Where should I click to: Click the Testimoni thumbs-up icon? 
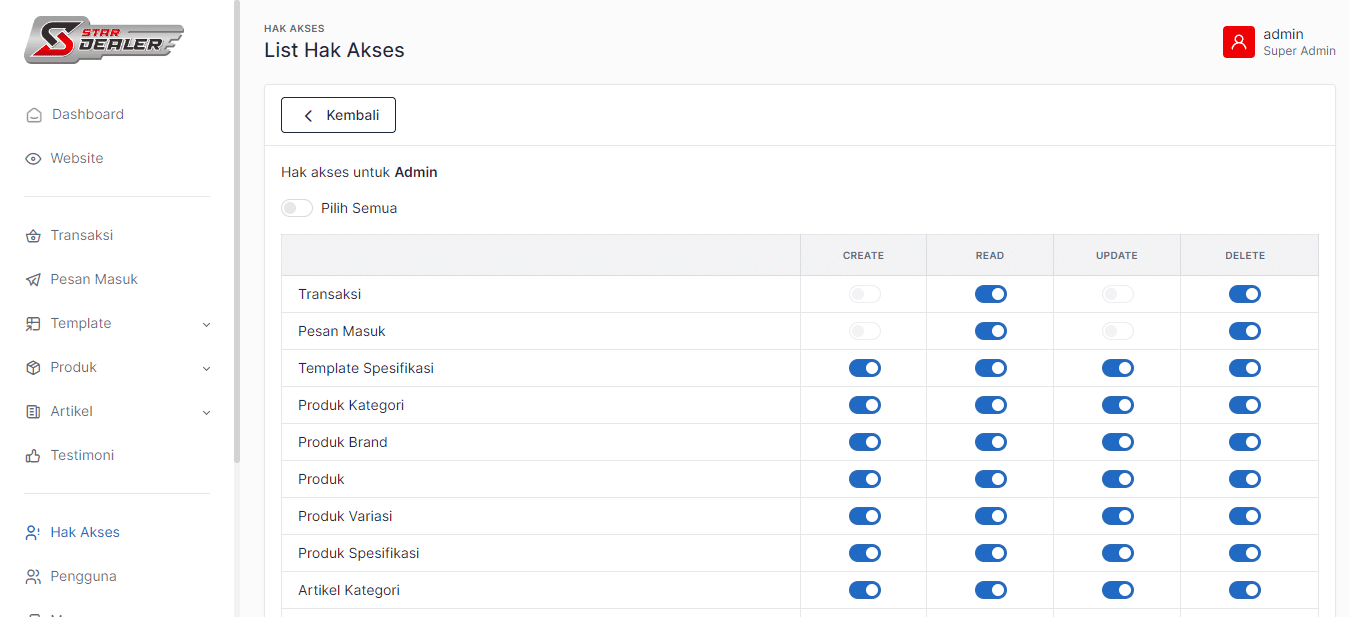click(x=33, y=456)
